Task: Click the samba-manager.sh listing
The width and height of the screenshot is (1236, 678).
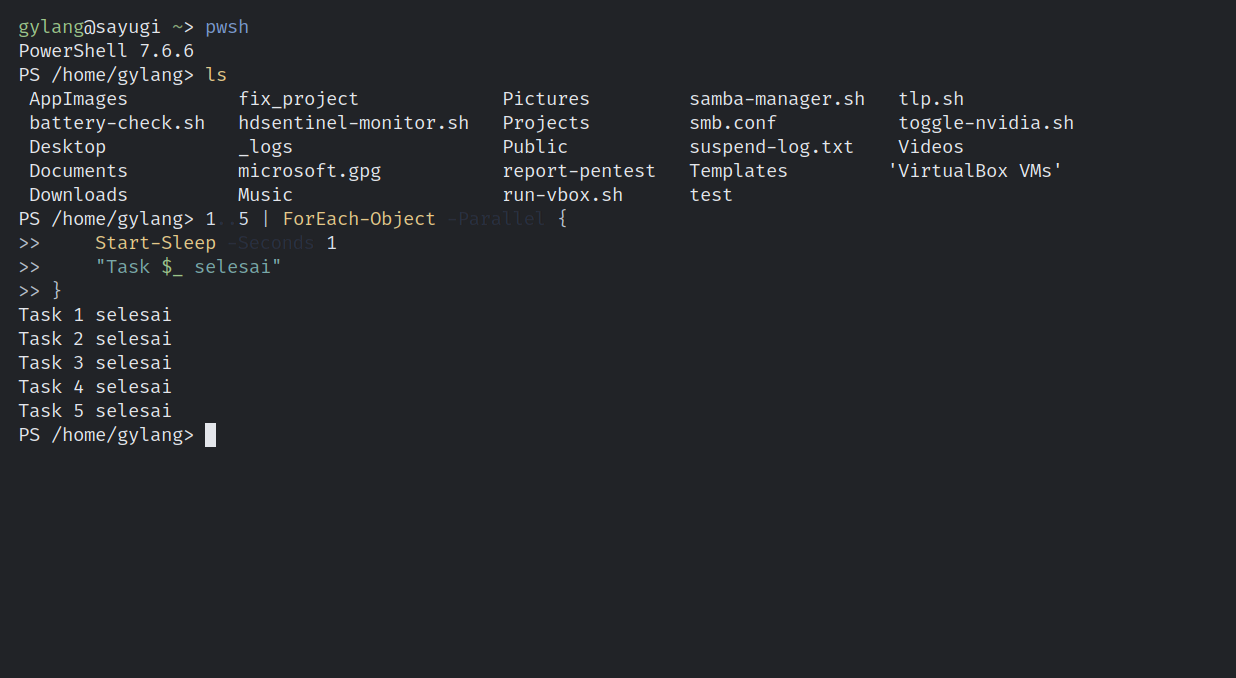Action: 777,99
